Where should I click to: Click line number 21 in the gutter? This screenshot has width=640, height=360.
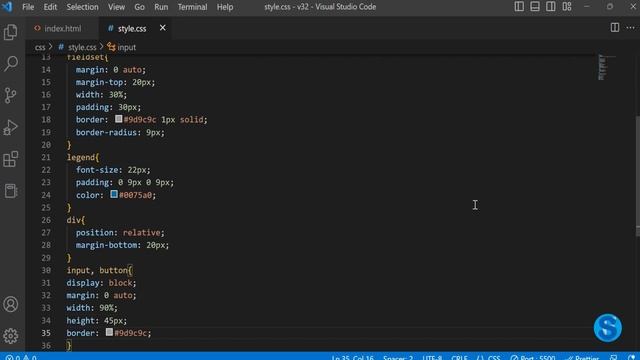[x=46, y=157]
